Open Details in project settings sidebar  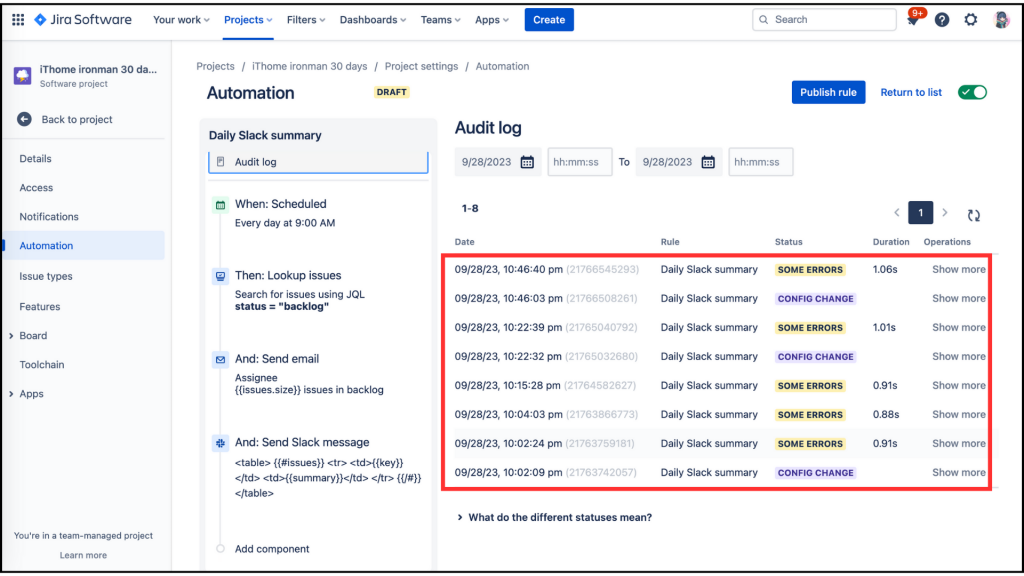(x=35, y=159)
